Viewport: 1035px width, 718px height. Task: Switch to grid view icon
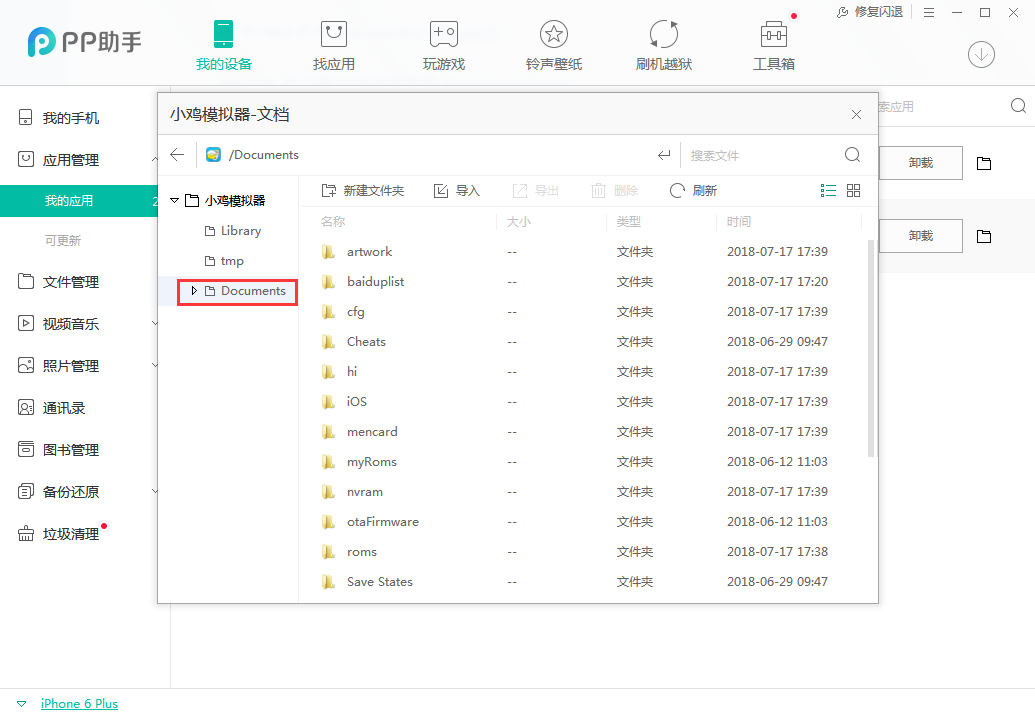[x=853, y=191]
